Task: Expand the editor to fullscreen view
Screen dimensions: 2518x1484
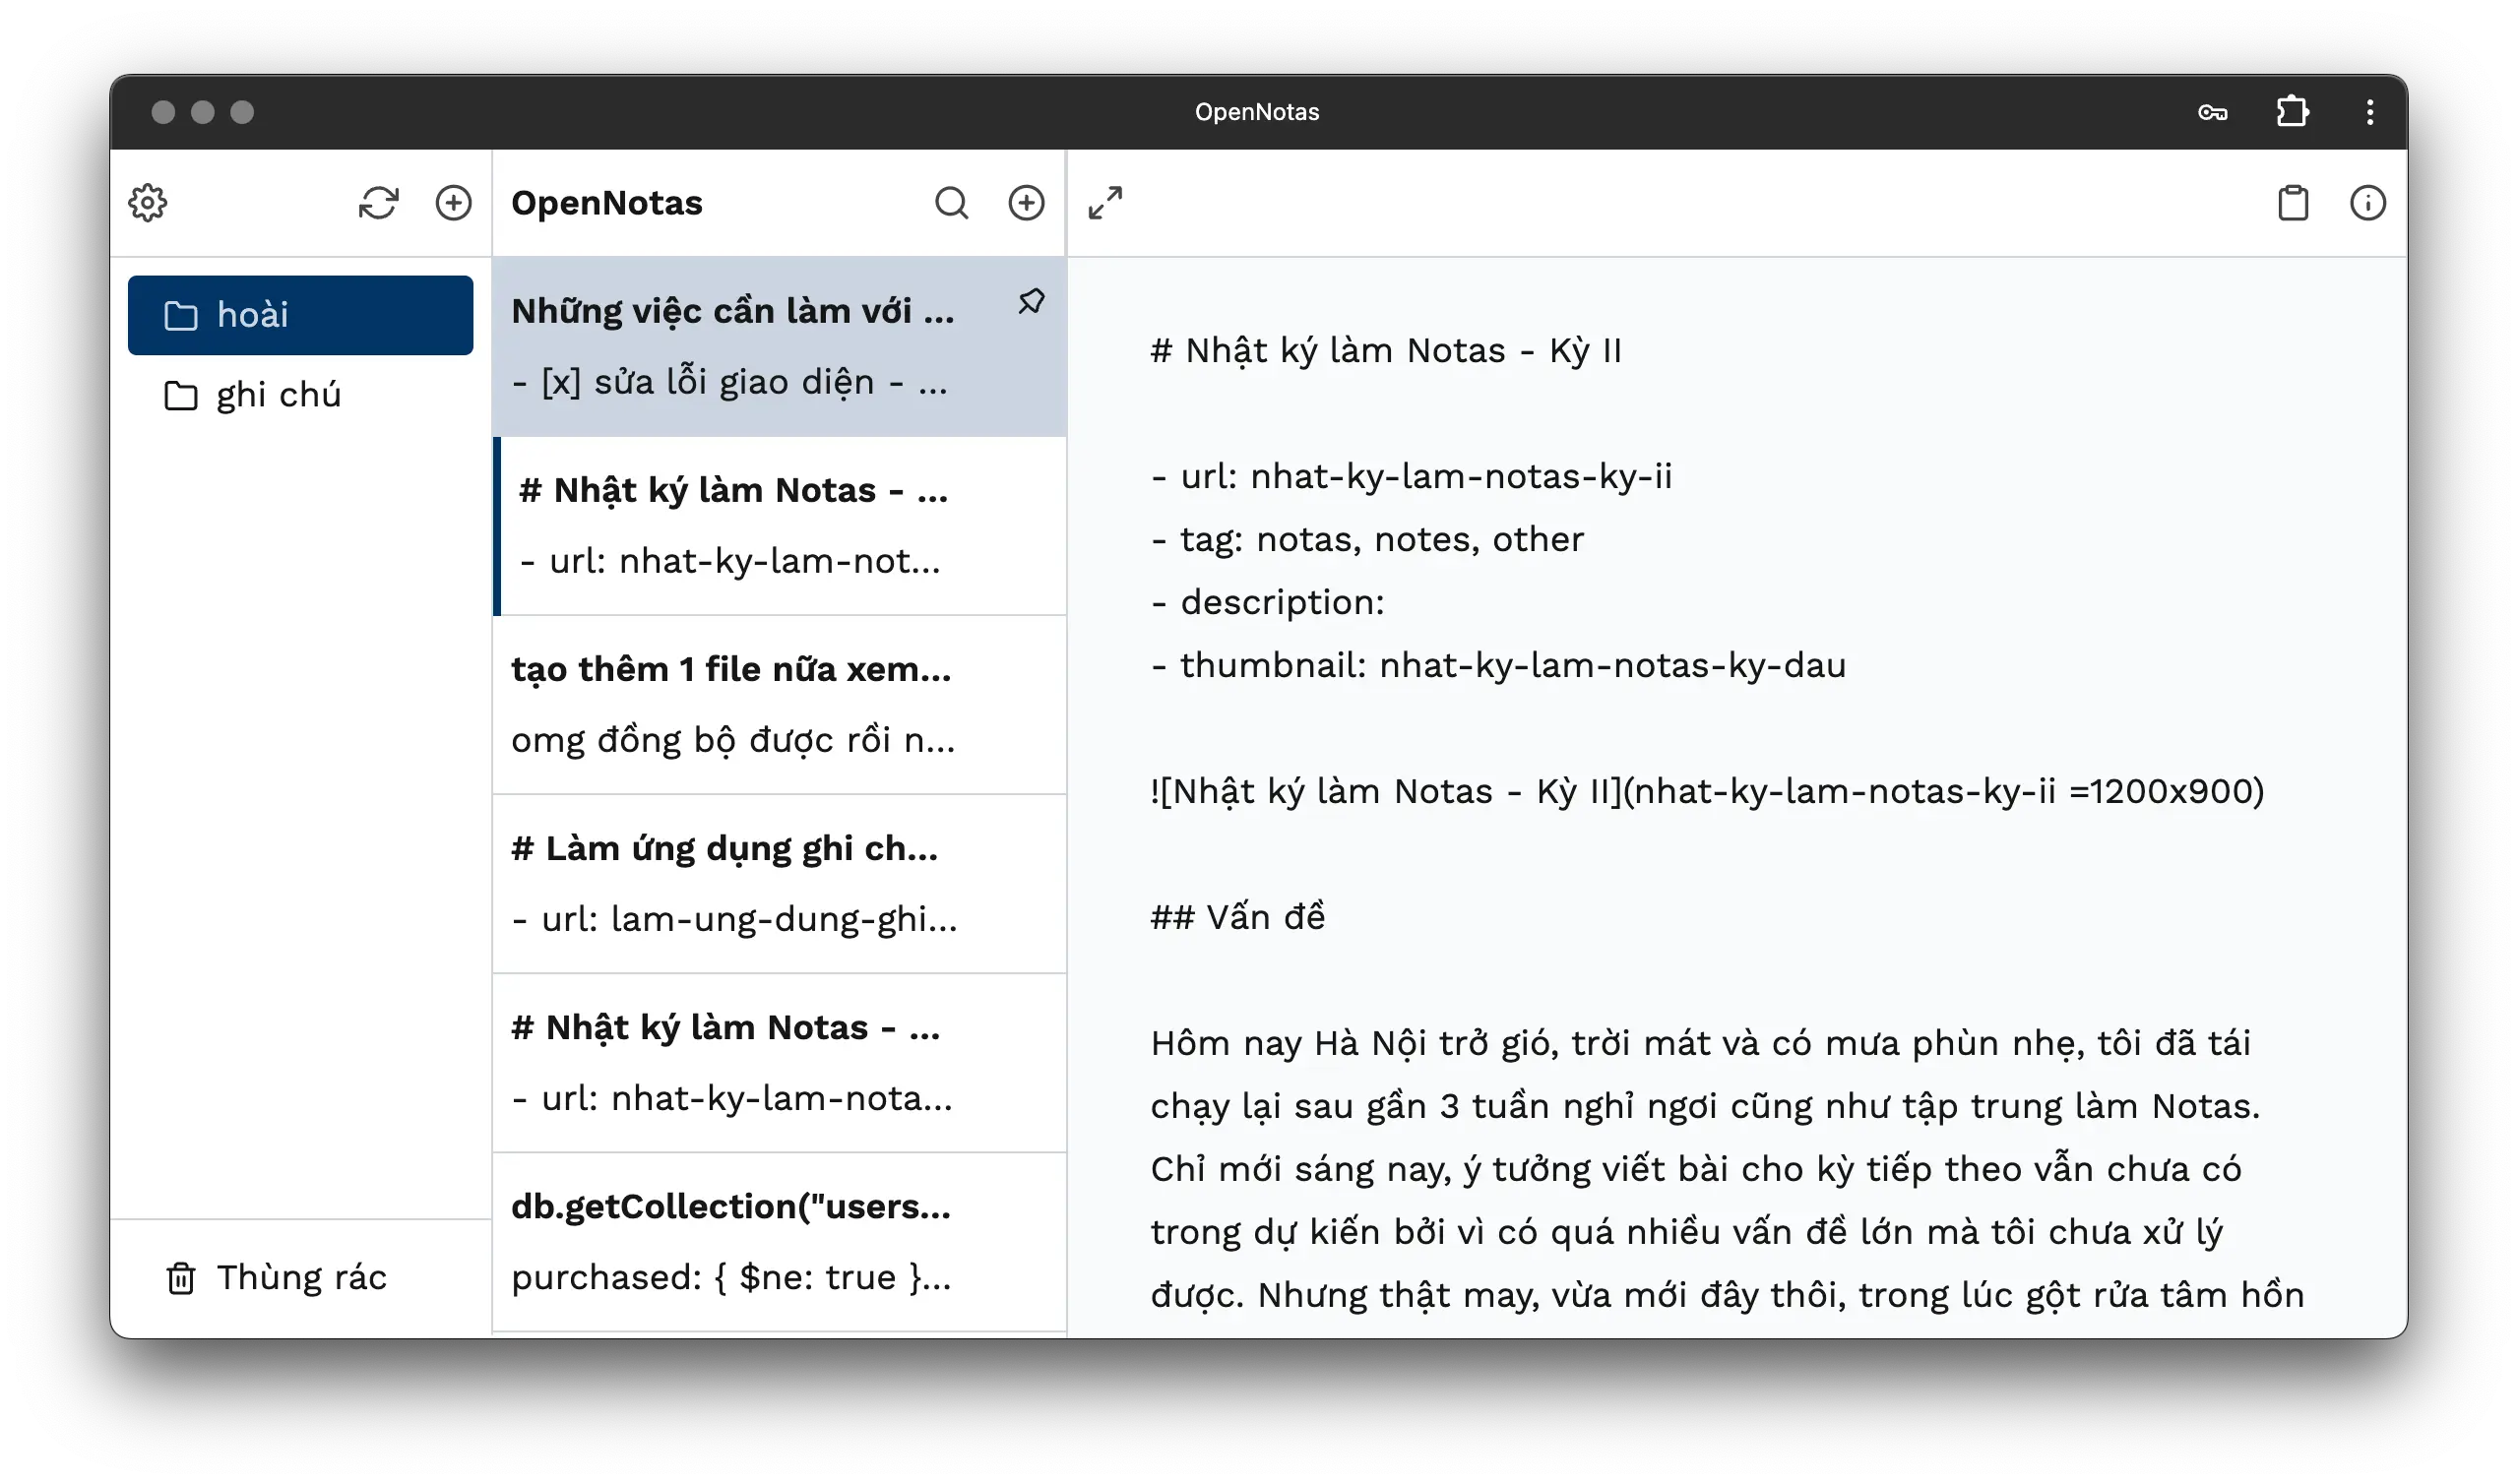Action: [1105, 203]
